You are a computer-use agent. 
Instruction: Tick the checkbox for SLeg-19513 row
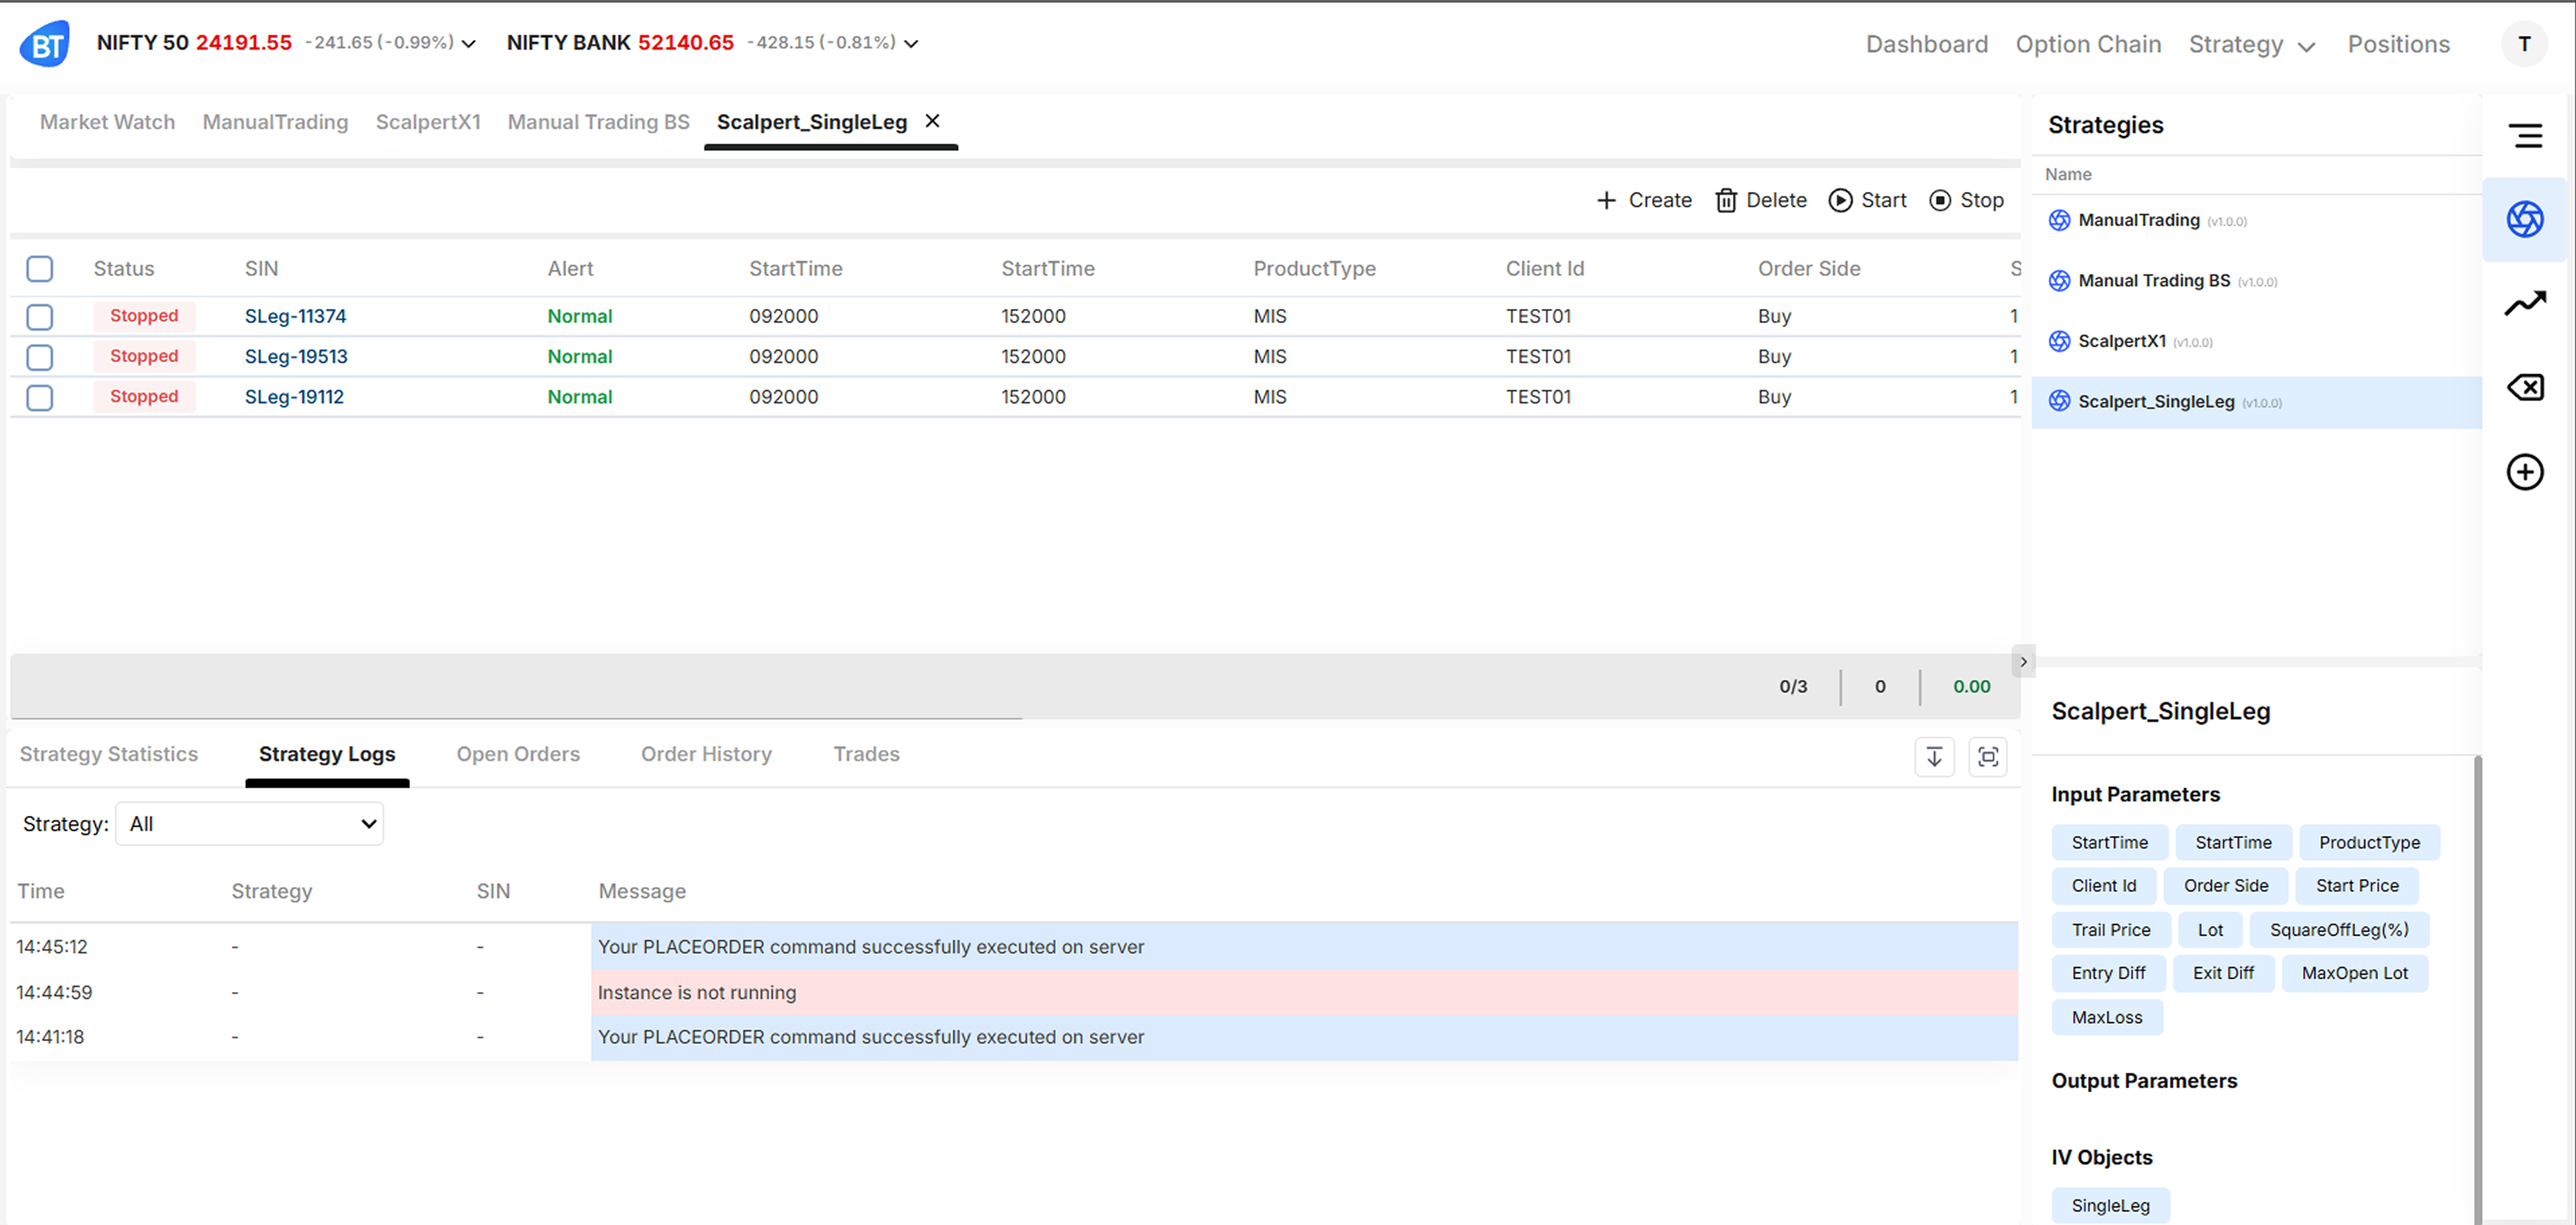(x=40, y=357)
